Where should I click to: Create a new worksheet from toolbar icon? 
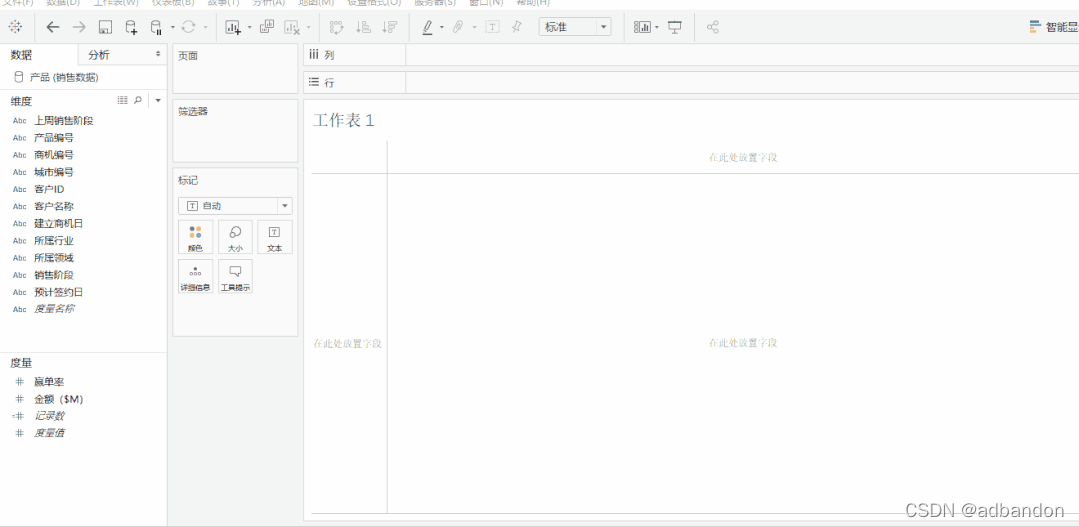tap(233, 28)
